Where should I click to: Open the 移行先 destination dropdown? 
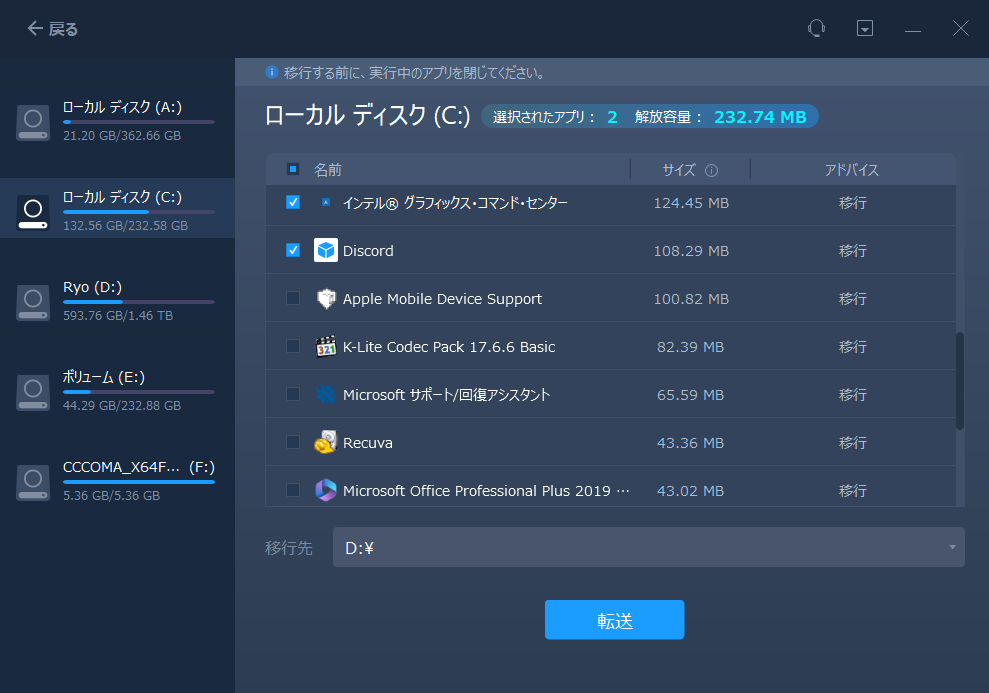(x=648, y=547)
